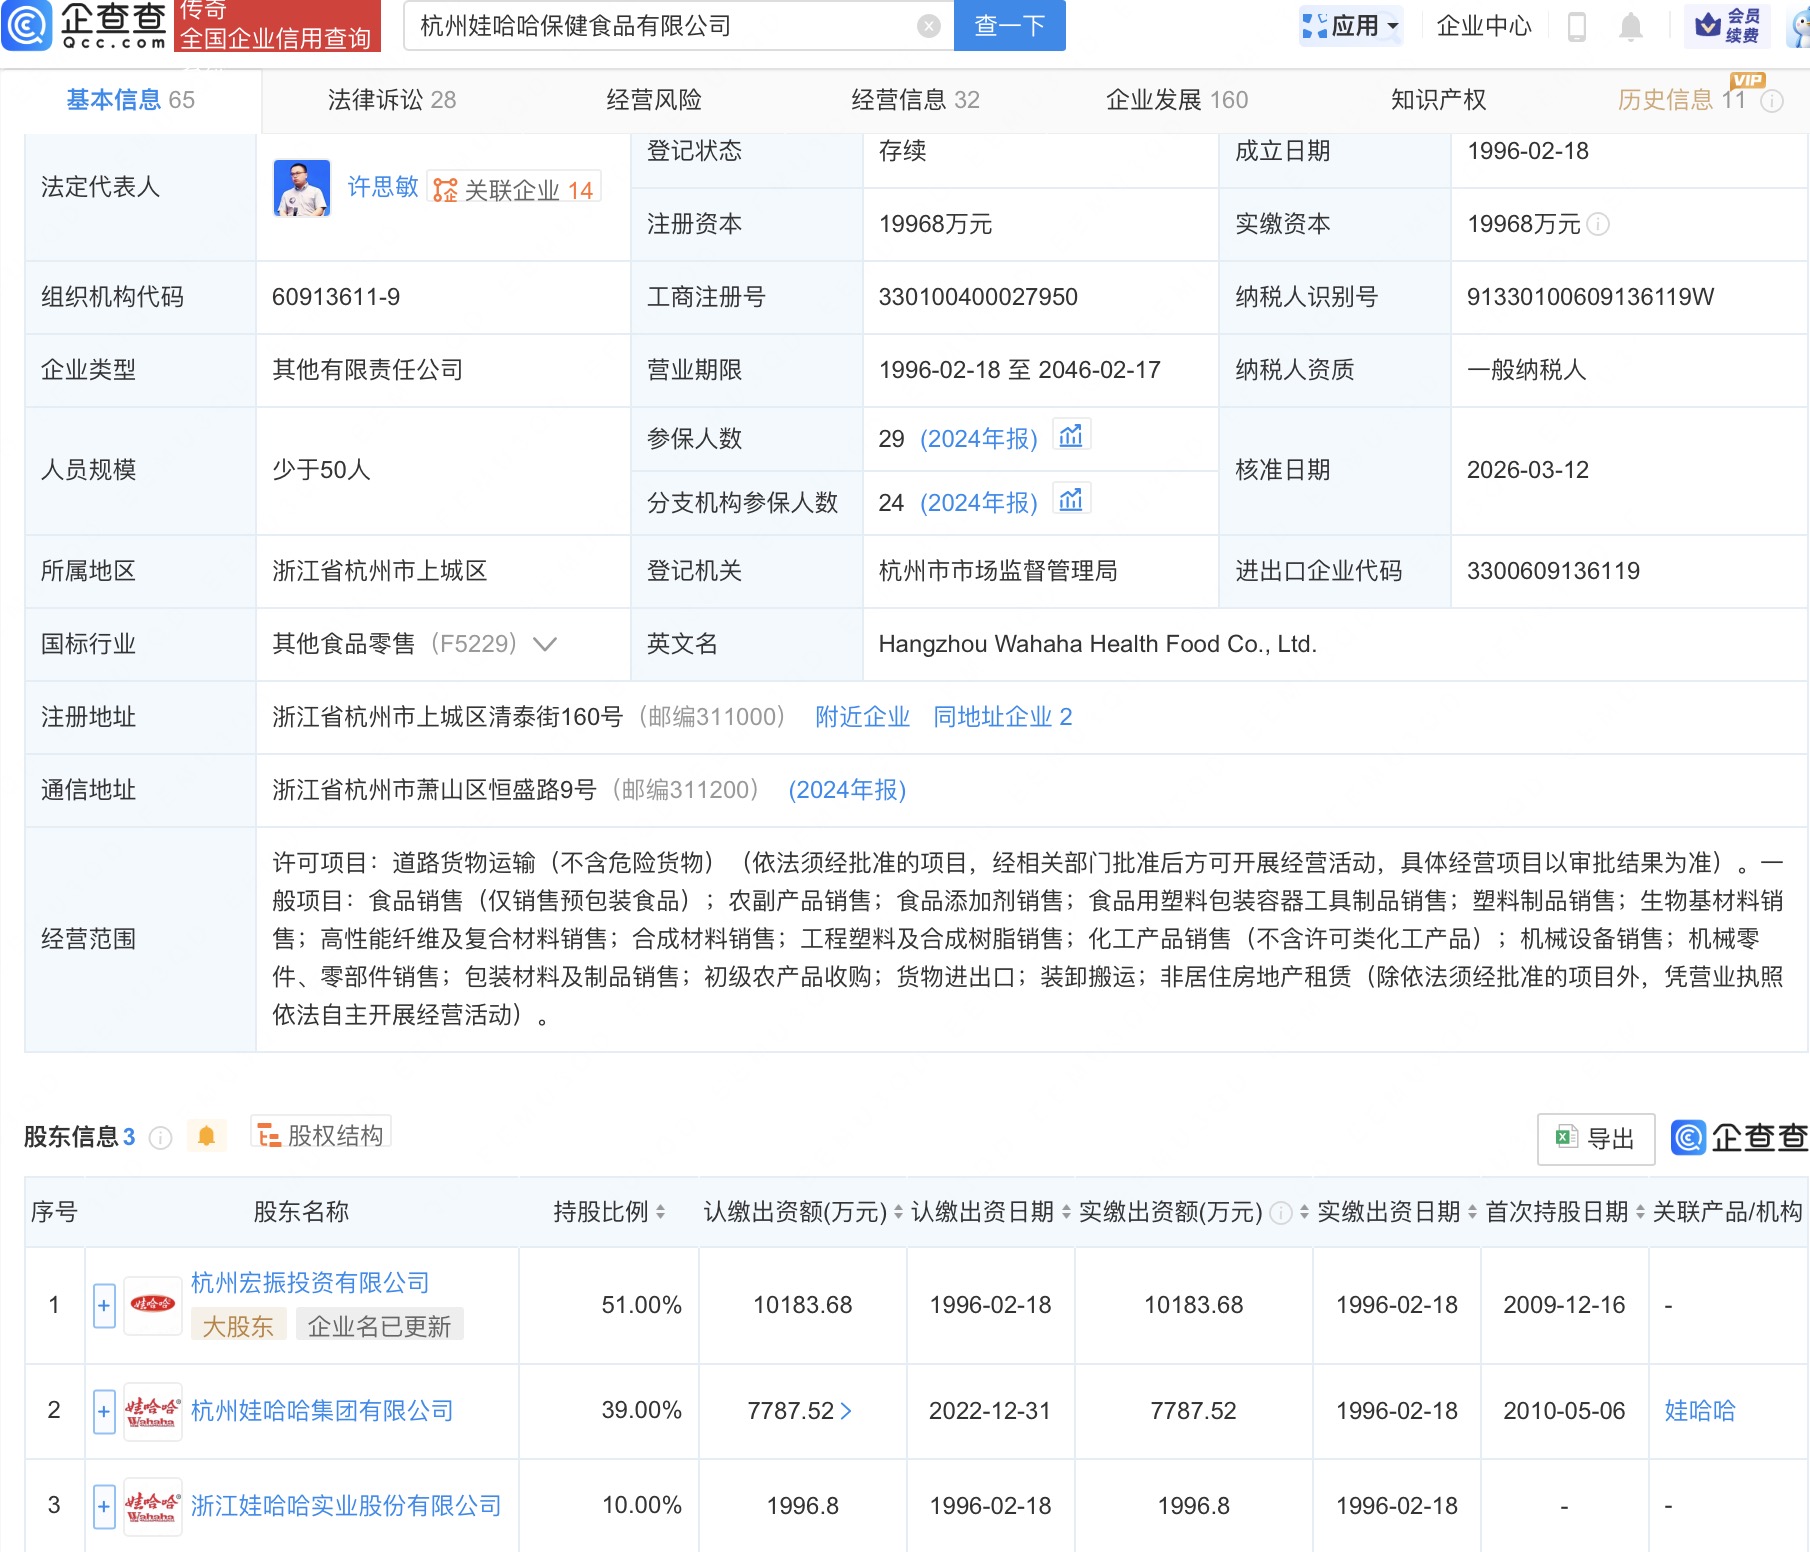Open the notification bell icon
Viewport: 1810px width, 1552px height.
click(1628, 27)
